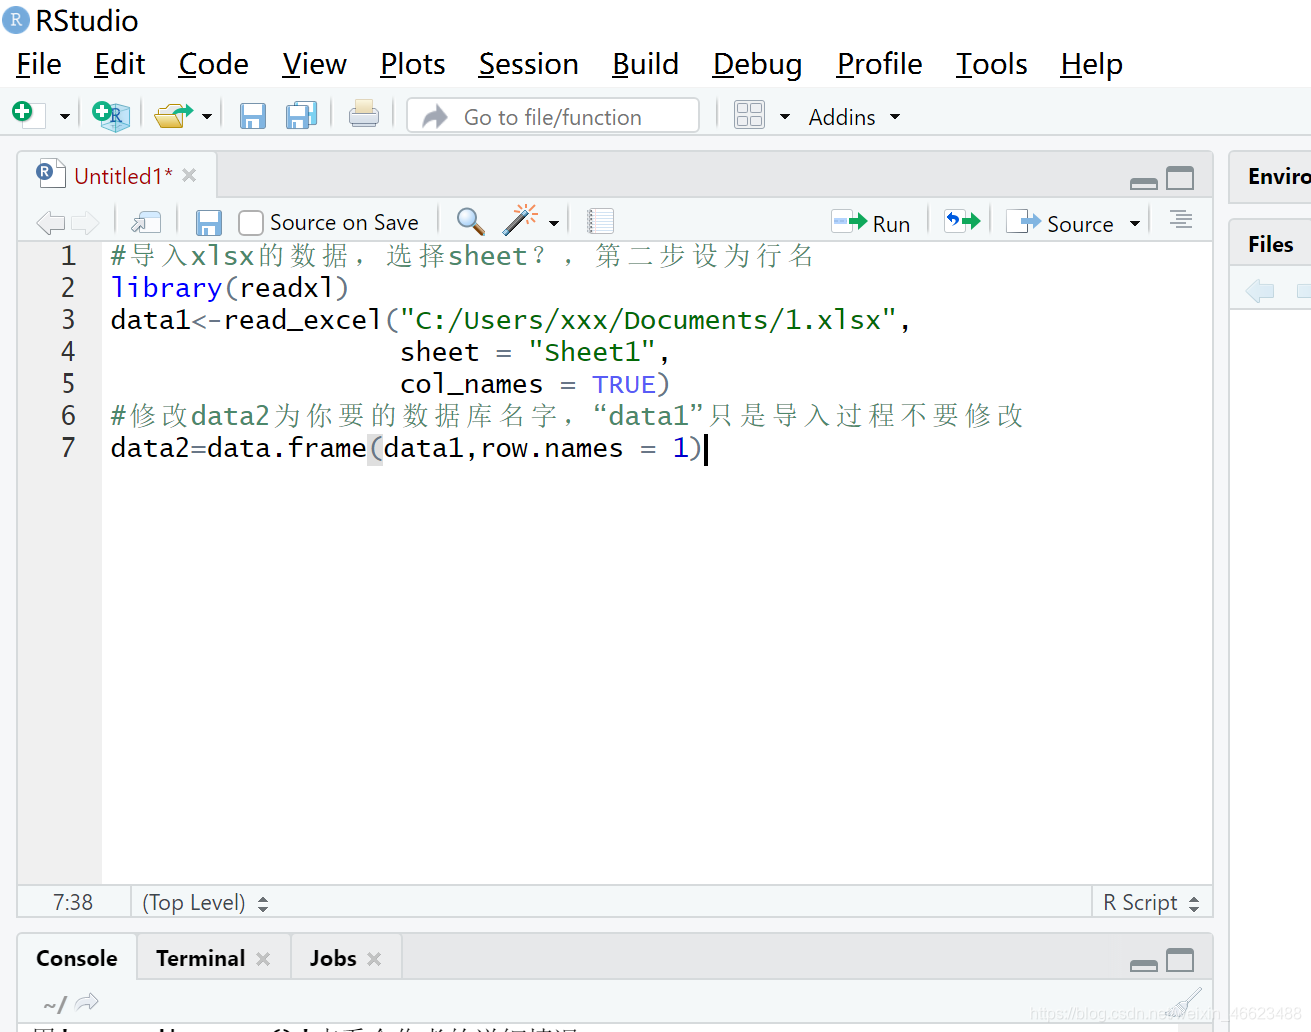Maximize the source editor pane
Screen dimensions: 1311x1032
pyautogui.click(x=1181, y=178)
